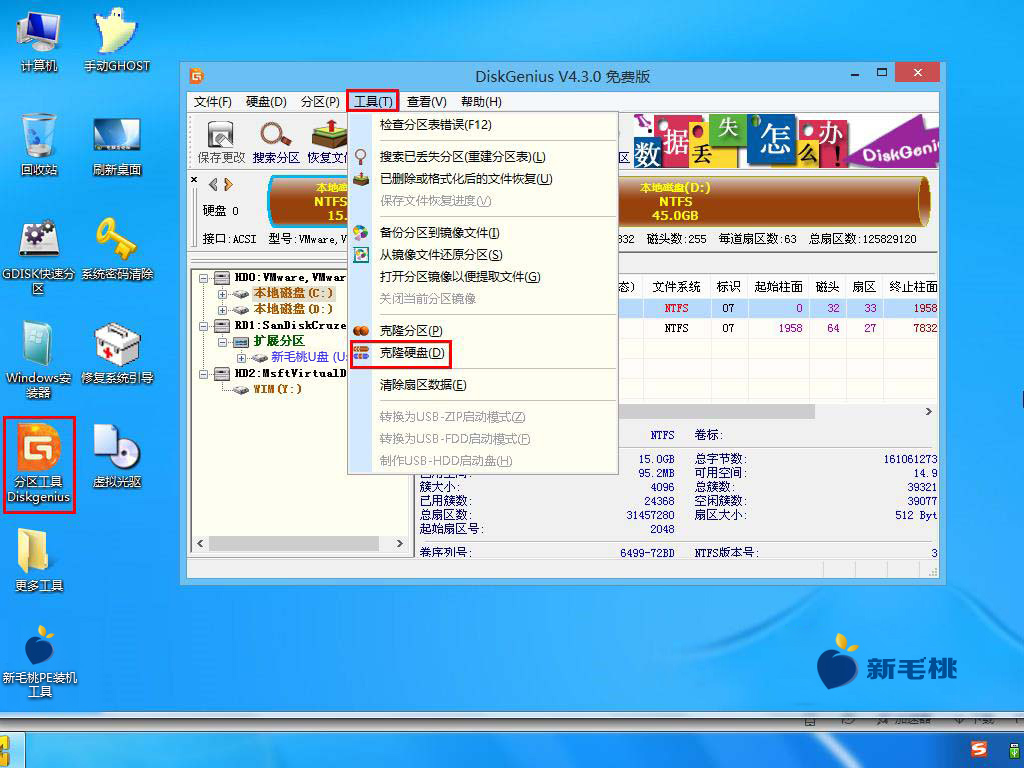Viewport: 1024px width, 768px height.
Task: Click the partition table's right scroll arrow
Action: point(929,411)
